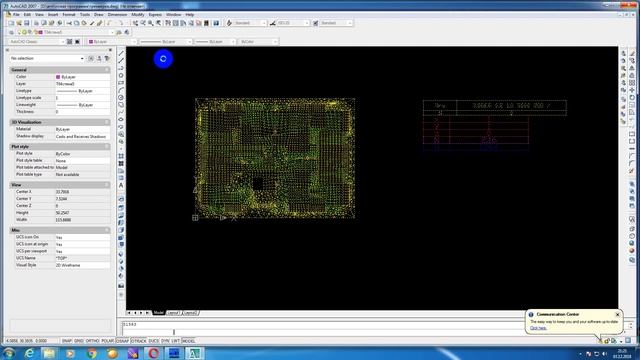Screen dimensions: 640x360
Task: Select the Arc tool in Draw toolbar
Action: point(121,90)
